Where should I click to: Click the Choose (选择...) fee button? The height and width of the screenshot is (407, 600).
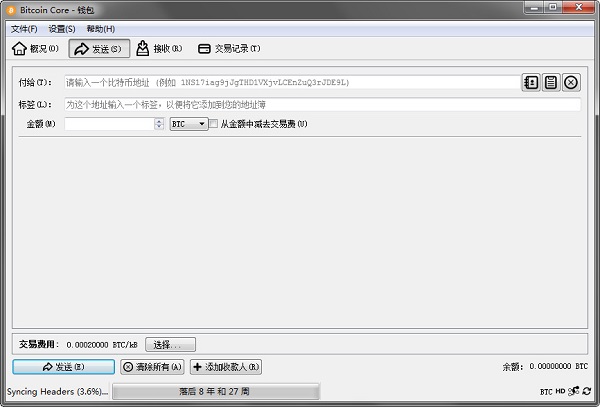pos(170,345)
